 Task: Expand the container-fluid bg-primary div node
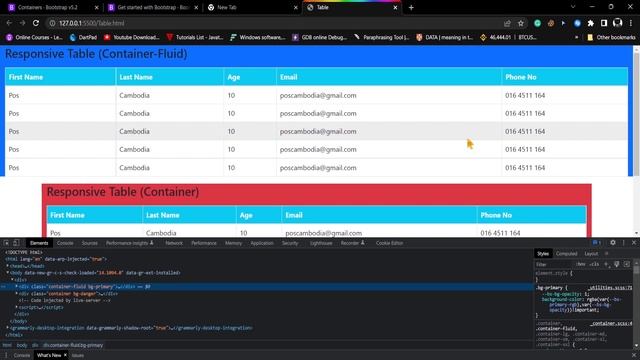[16, 287]
